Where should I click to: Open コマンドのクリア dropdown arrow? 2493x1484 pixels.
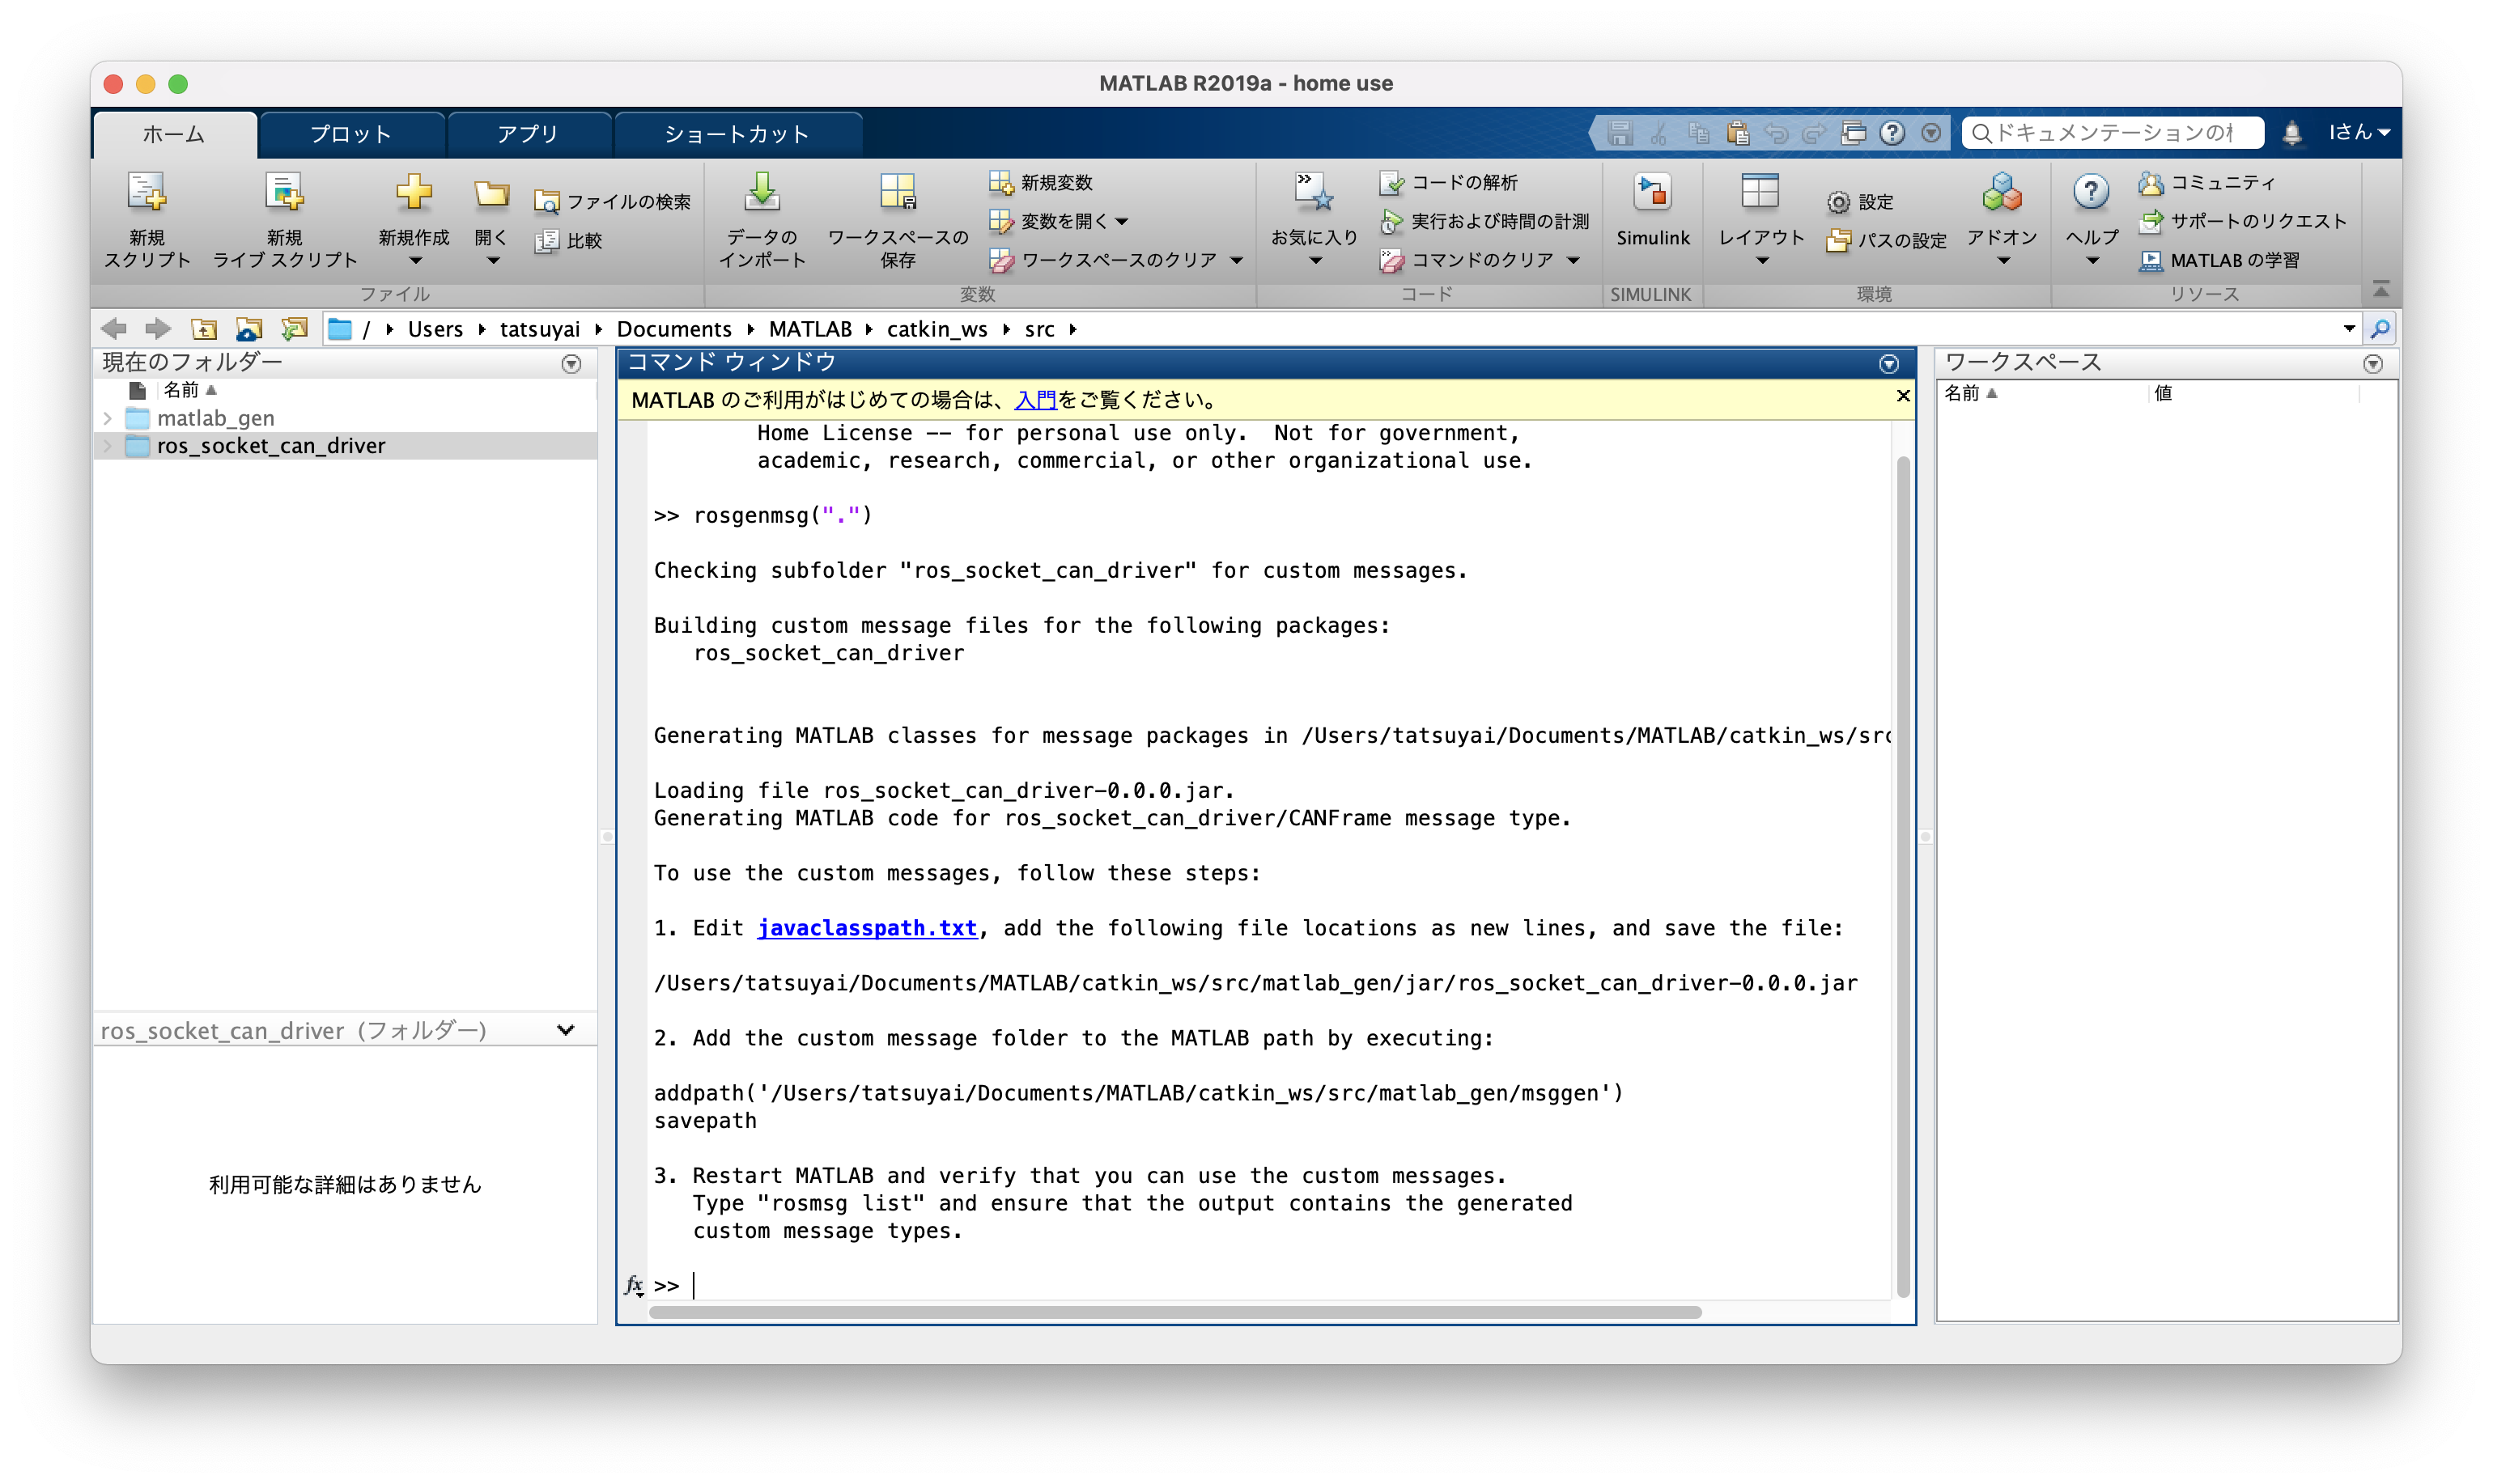point(1572,260)
